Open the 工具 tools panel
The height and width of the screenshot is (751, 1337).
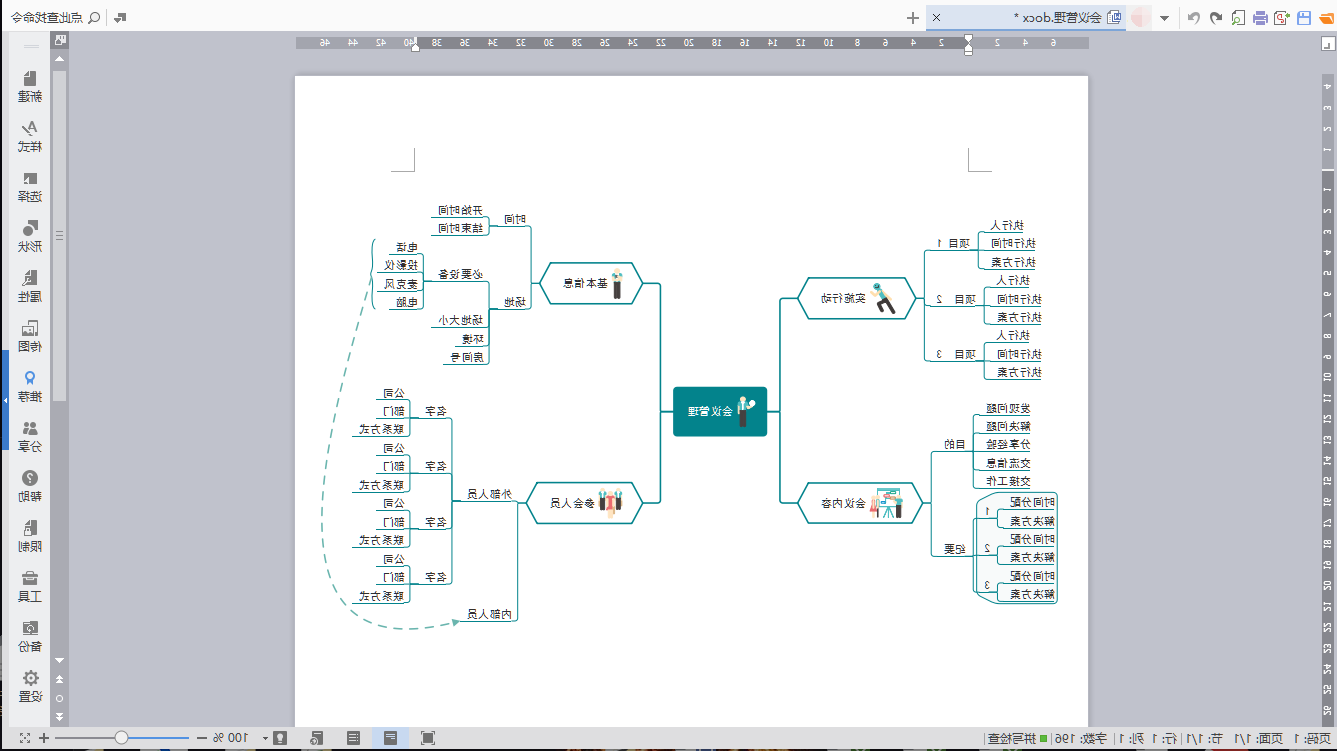point(31,587)
